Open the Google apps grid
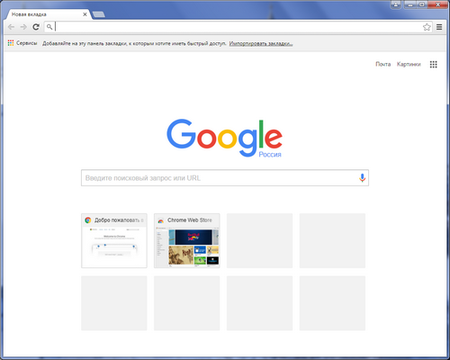Screen dimensions: 450x360 tap(433, 64)
